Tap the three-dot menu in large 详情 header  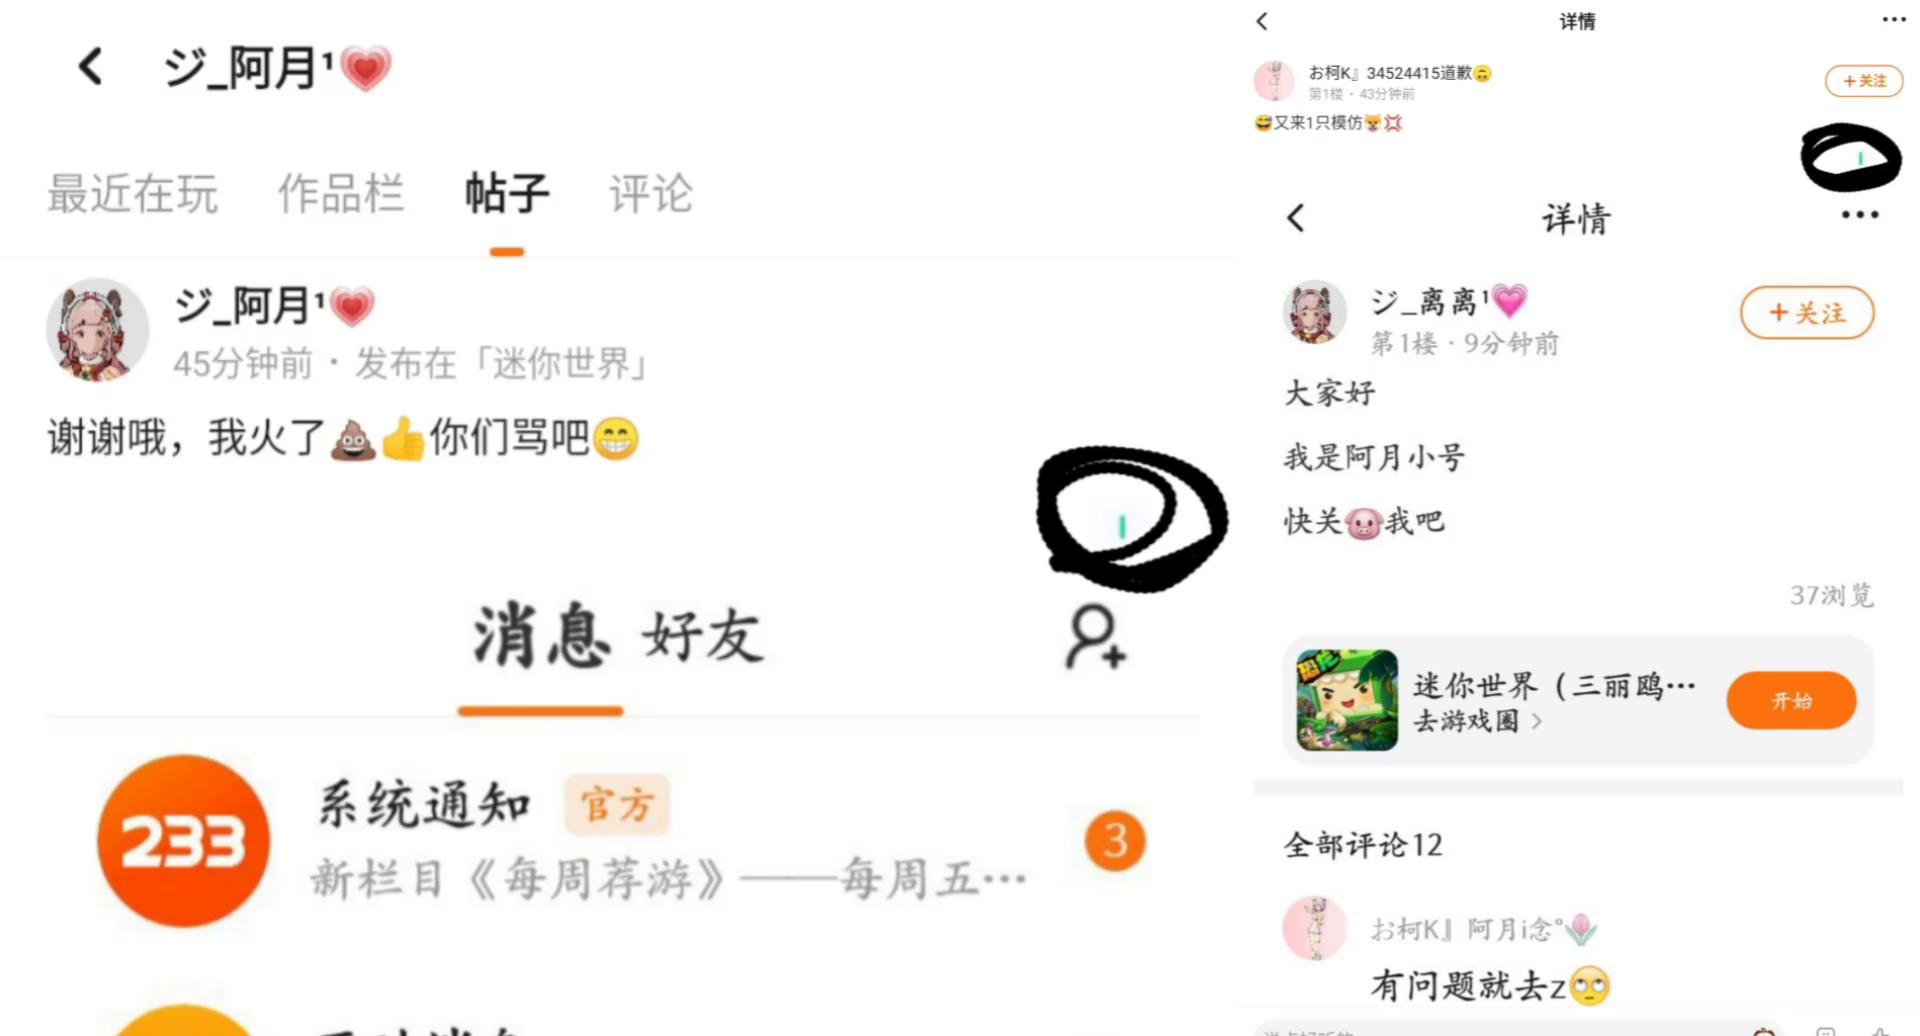coord(1860,215)
